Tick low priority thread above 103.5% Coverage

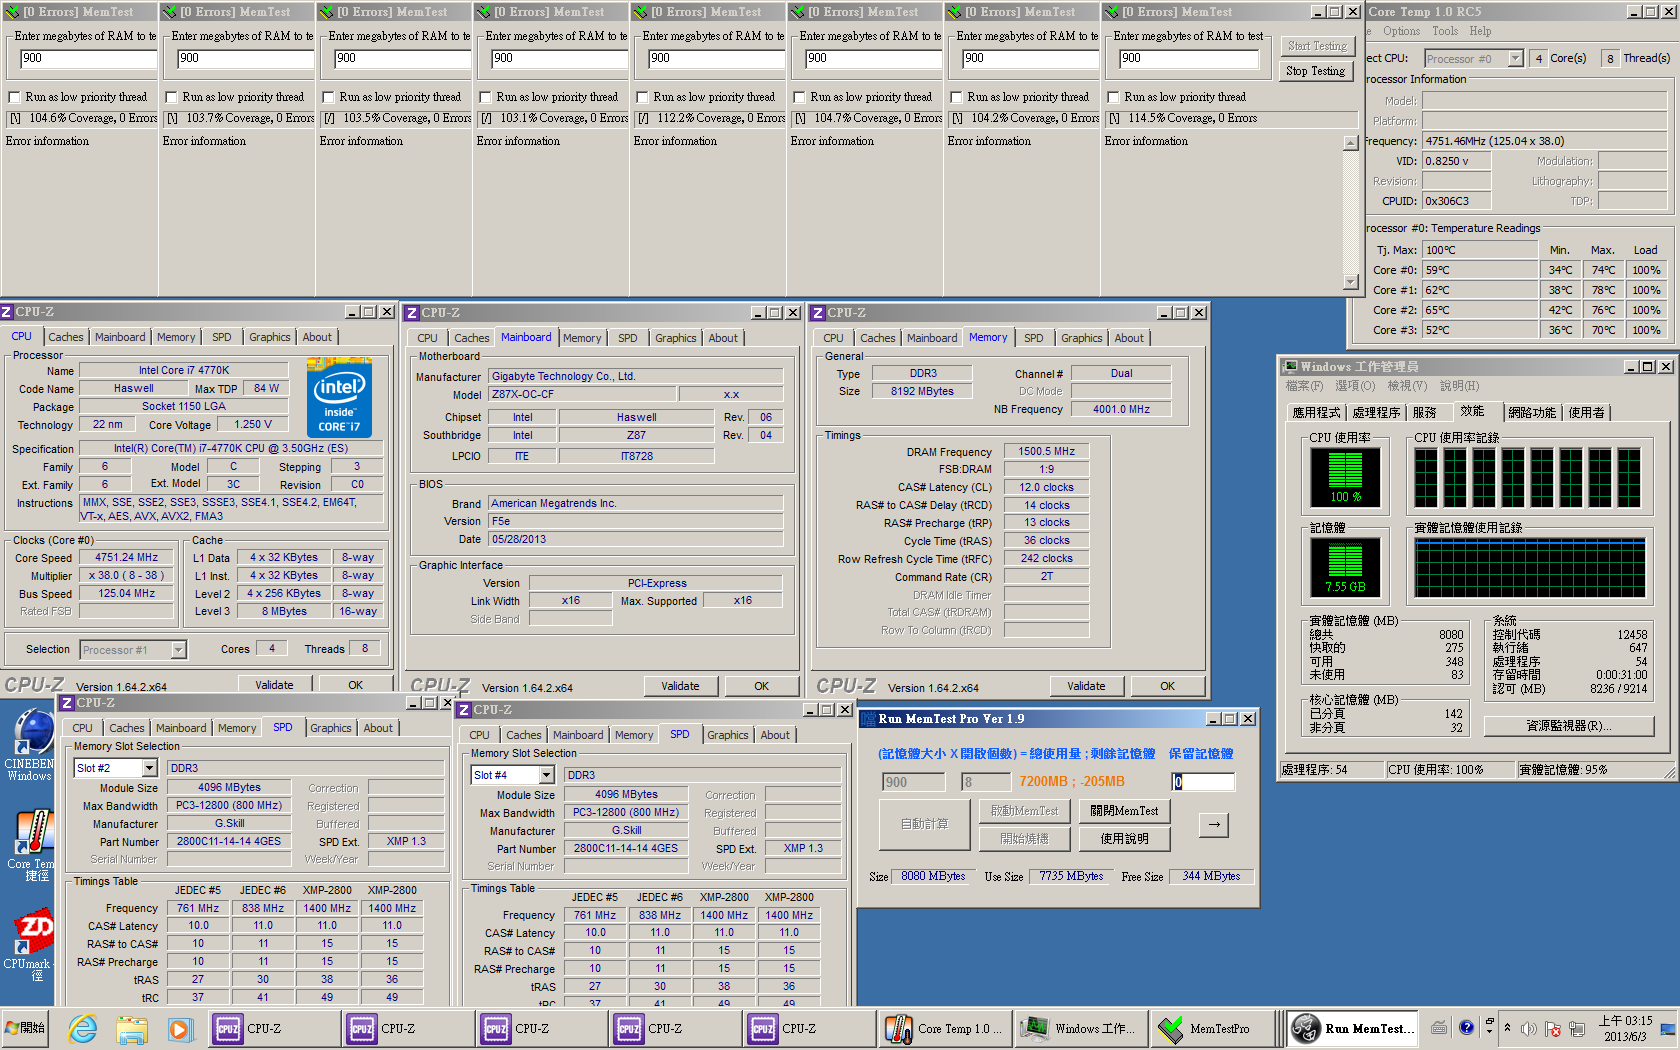tap(329, 97)
